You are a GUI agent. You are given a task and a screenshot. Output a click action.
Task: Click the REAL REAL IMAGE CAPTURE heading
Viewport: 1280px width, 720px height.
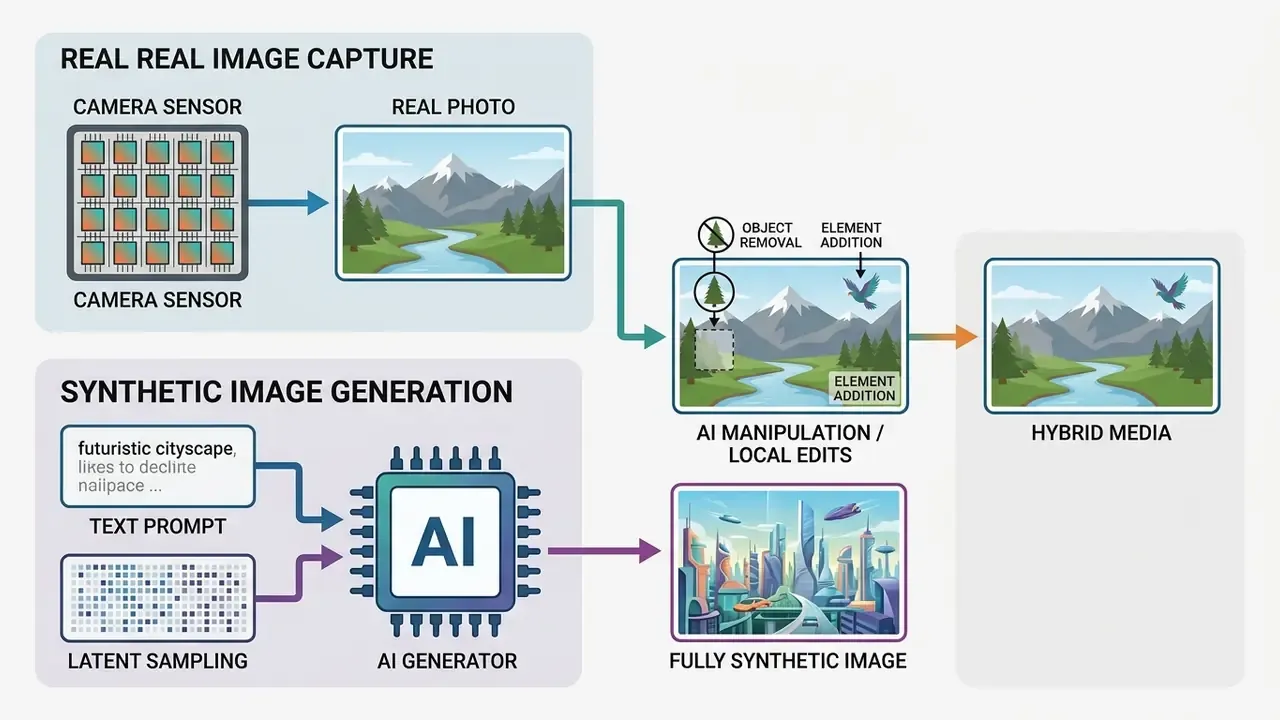[x=247, y=58]
